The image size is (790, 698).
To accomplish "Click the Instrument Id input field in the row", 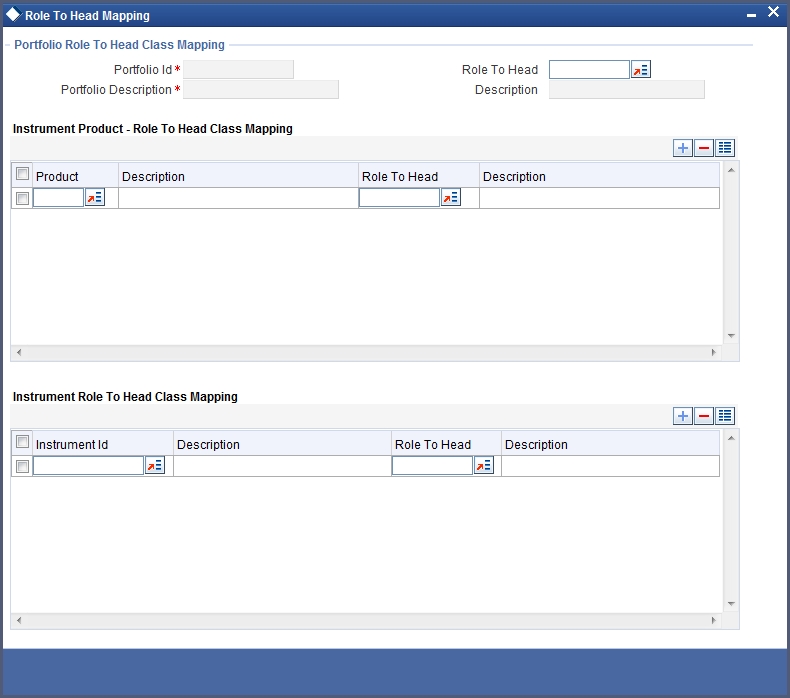I will (89, 466).
